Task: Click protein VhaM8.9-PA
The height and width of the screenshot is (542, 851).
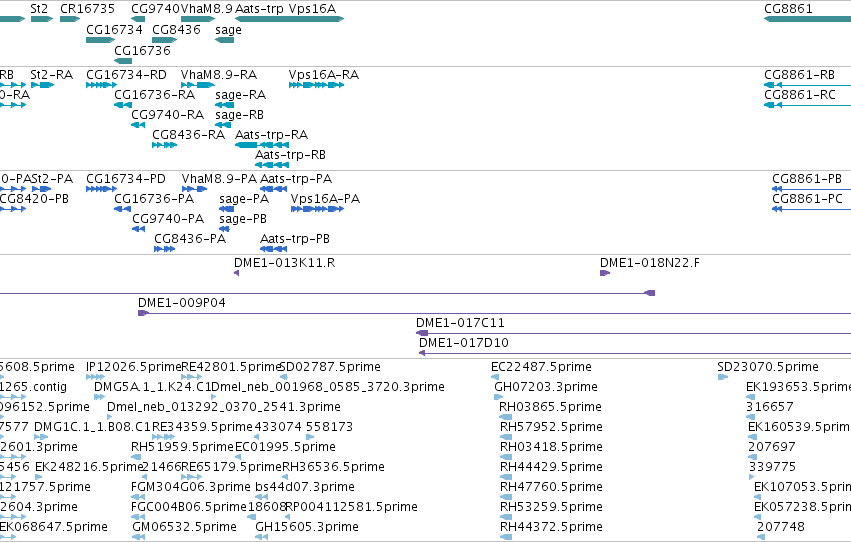Action: [195, 189]
